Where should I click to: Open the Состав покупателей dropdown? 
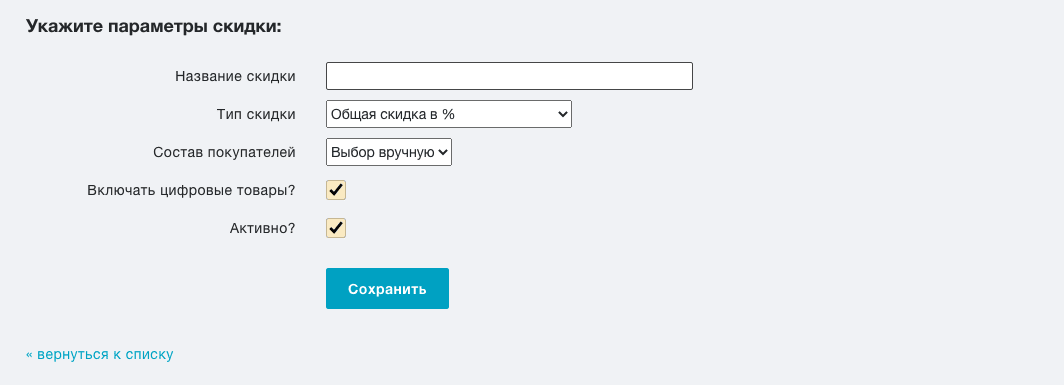coord(389,152)
